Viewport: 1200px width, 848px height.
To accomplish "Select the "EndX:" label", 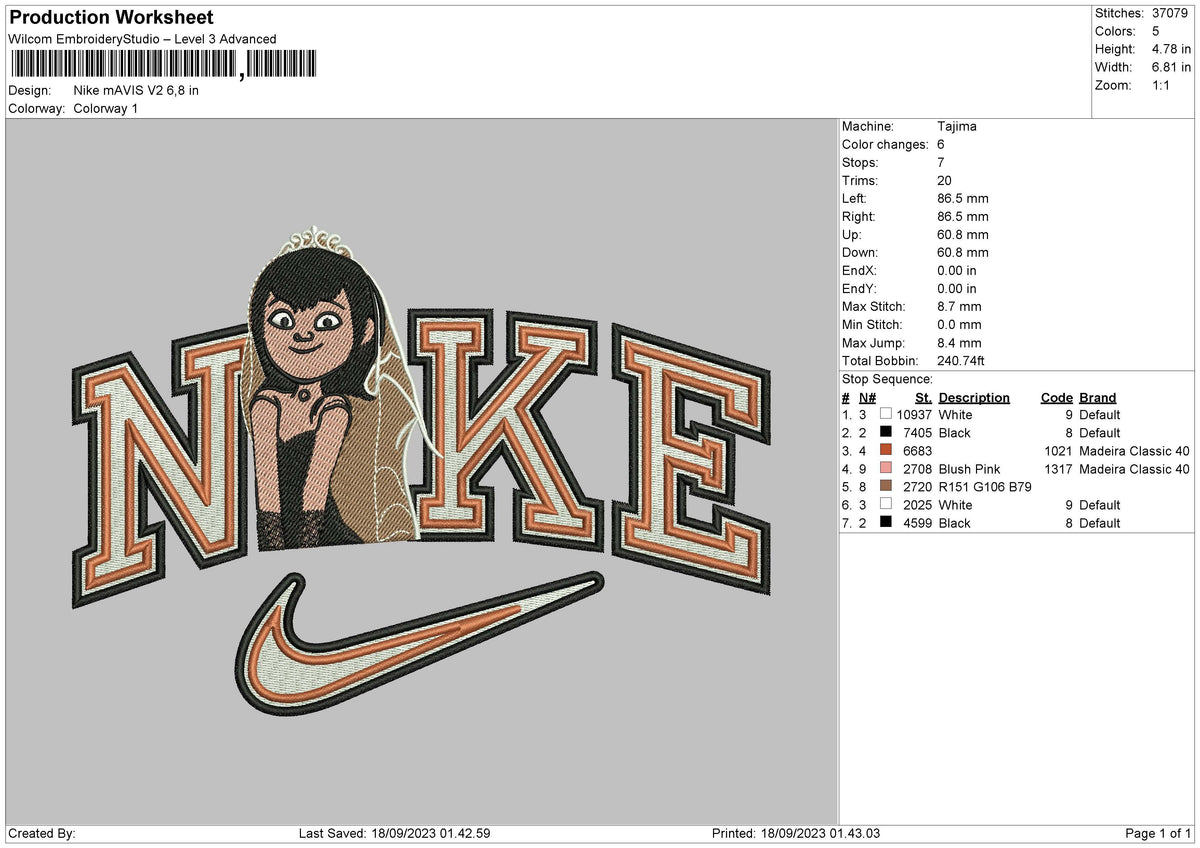I will [x=860, y=270].
